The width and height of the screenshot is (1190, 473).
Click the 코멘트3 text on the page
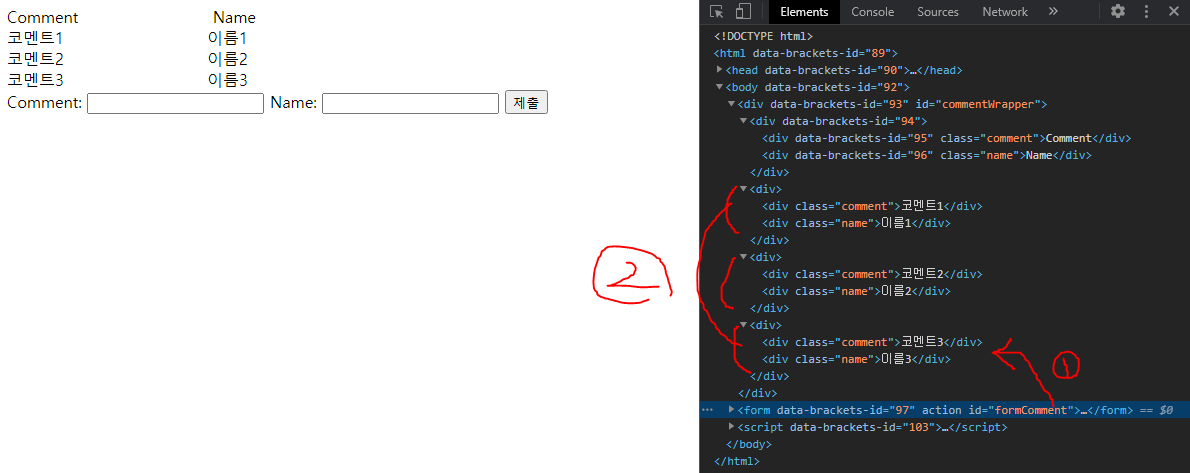pos(36,79)
